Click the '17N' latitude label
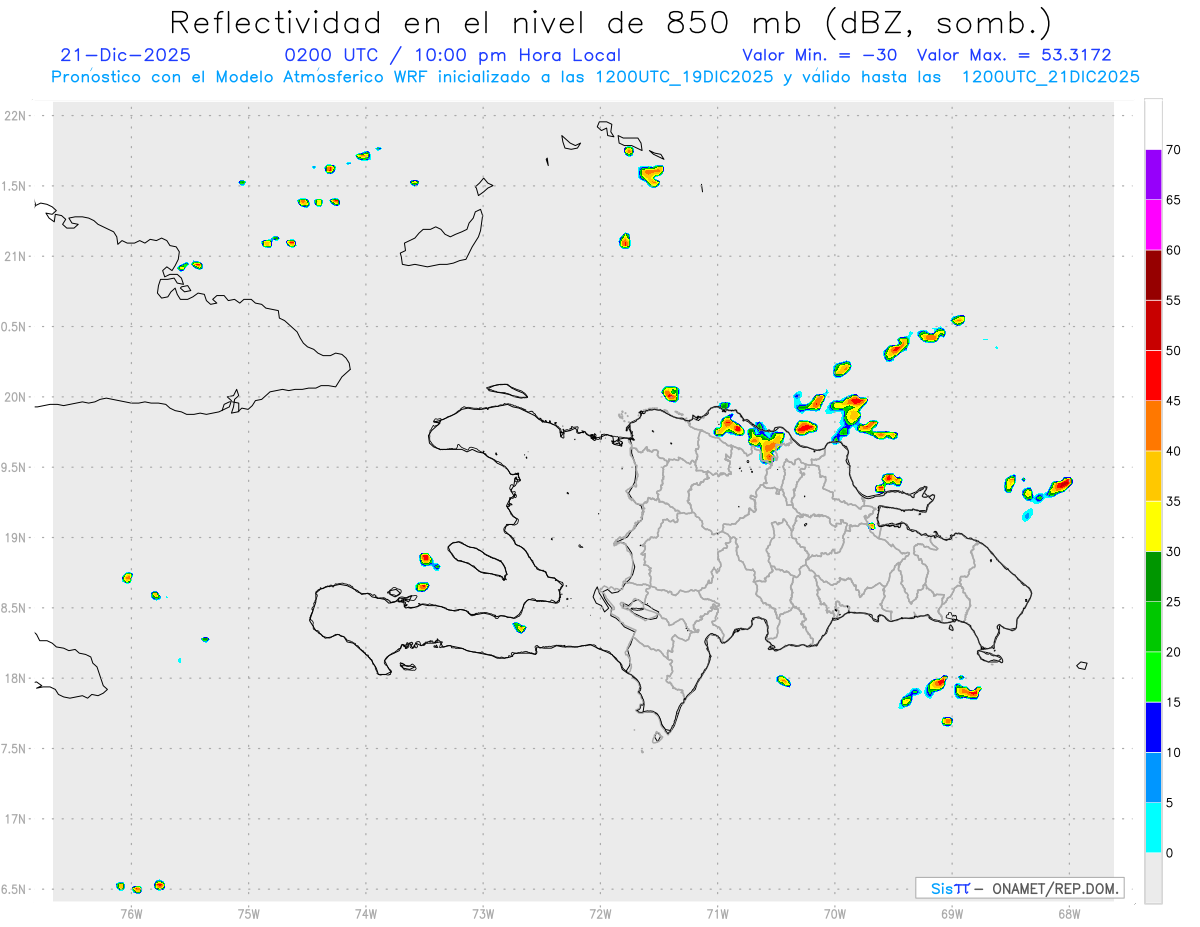 pos(17,819)
